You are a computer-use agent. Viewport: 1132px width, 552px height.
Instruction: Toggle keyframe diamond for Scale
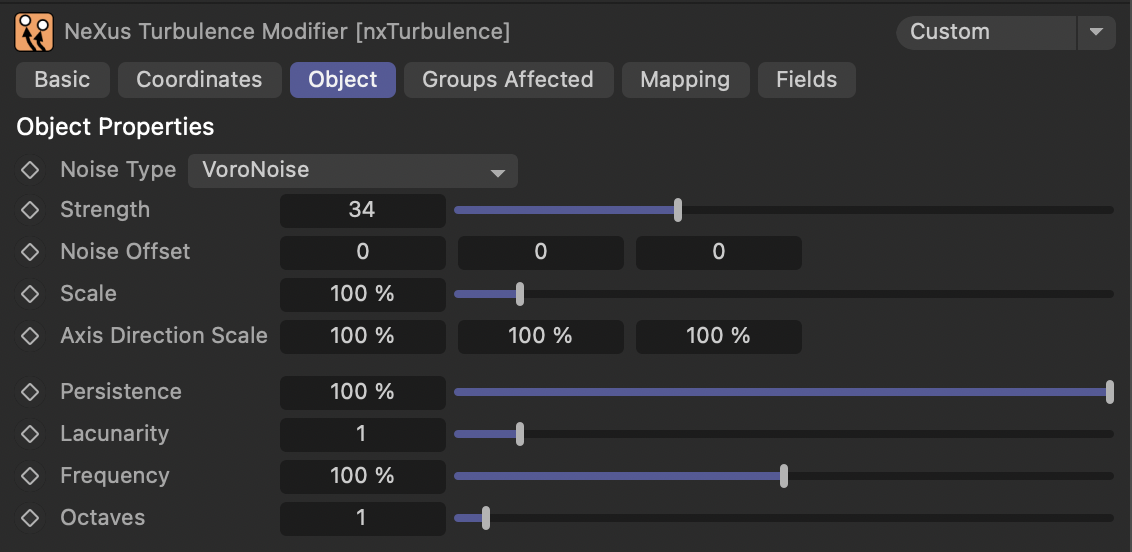30,294
